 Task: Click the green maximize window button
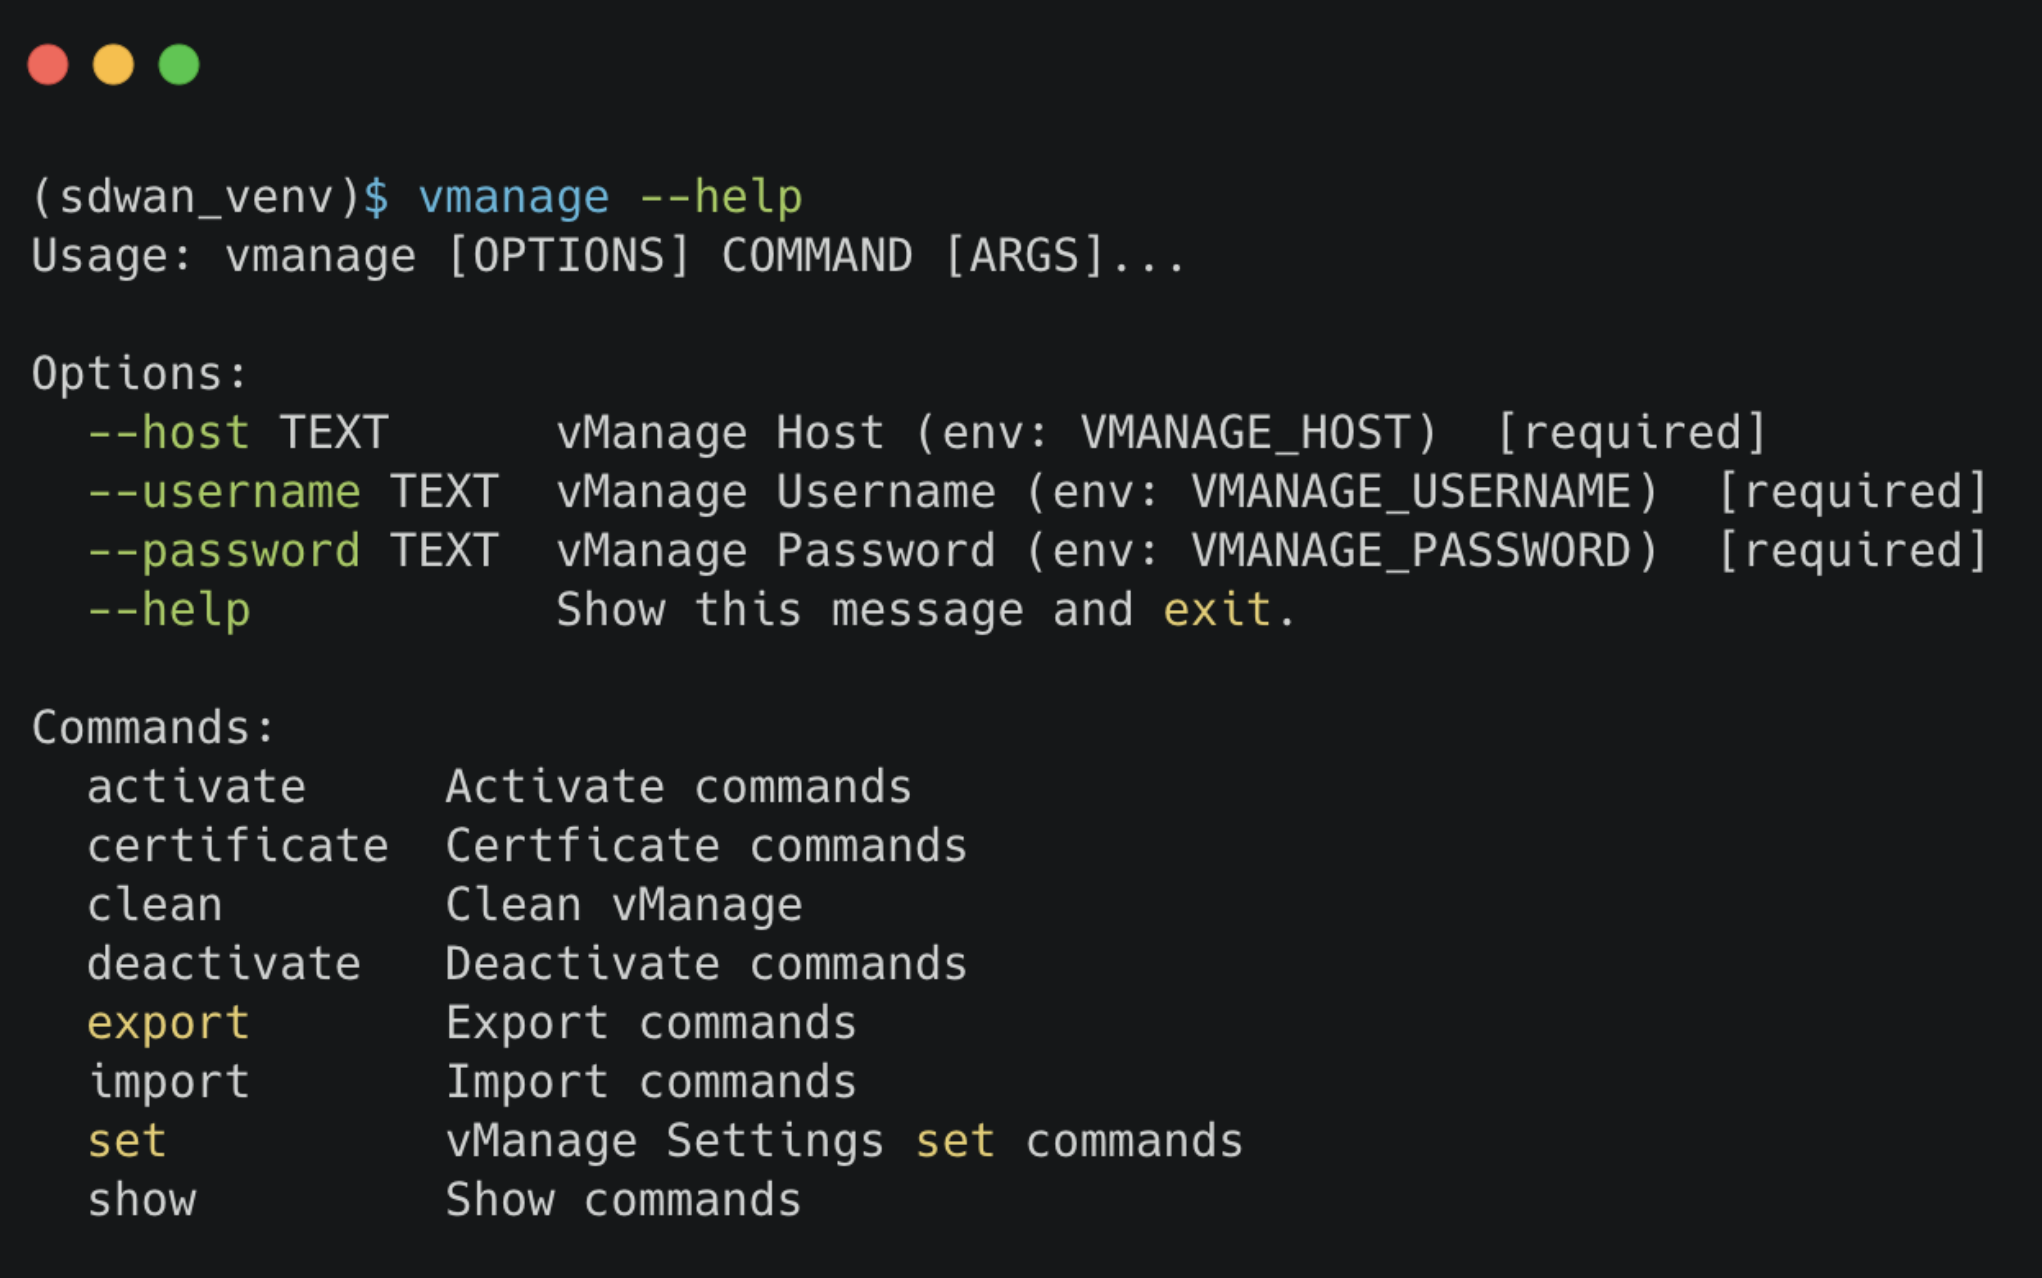pyautogui.click(x=179, y=65)
